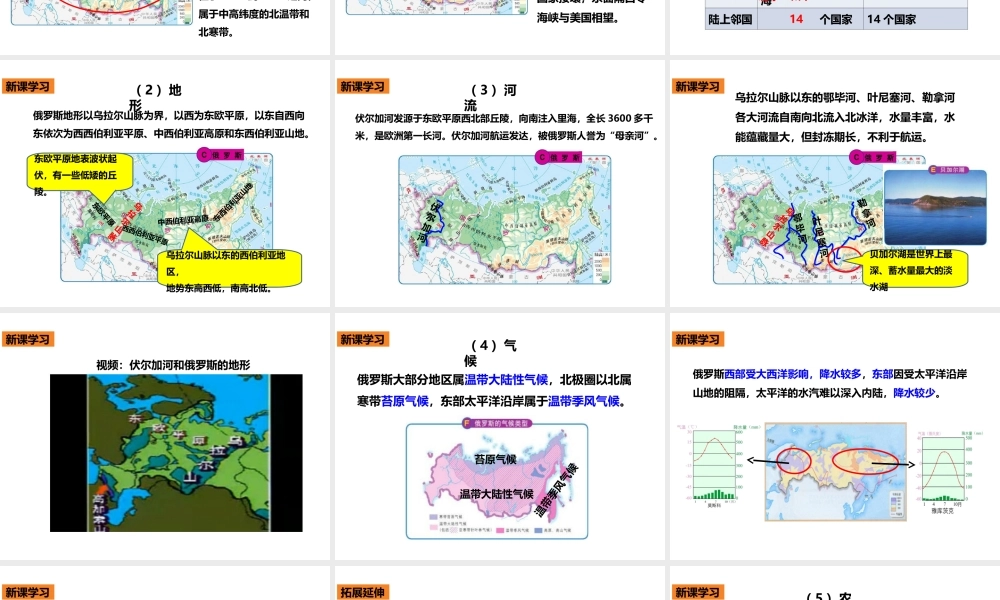
Task: Click the 鄂毕河 label on the map
Action: click(800, 228)
